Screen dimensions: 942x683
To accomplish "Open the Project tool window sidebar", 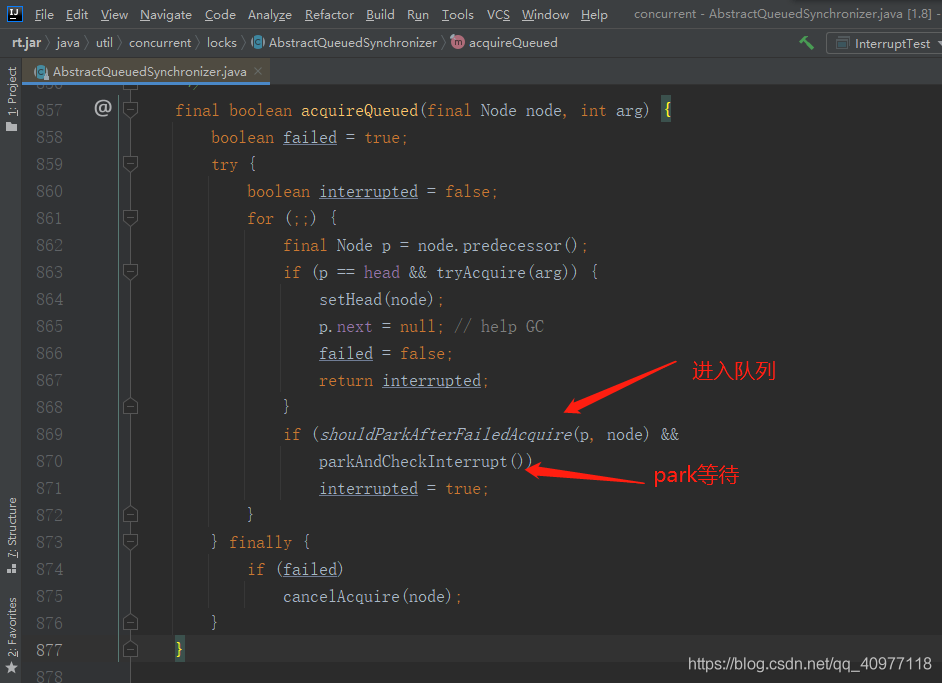I will click(11, 92).
